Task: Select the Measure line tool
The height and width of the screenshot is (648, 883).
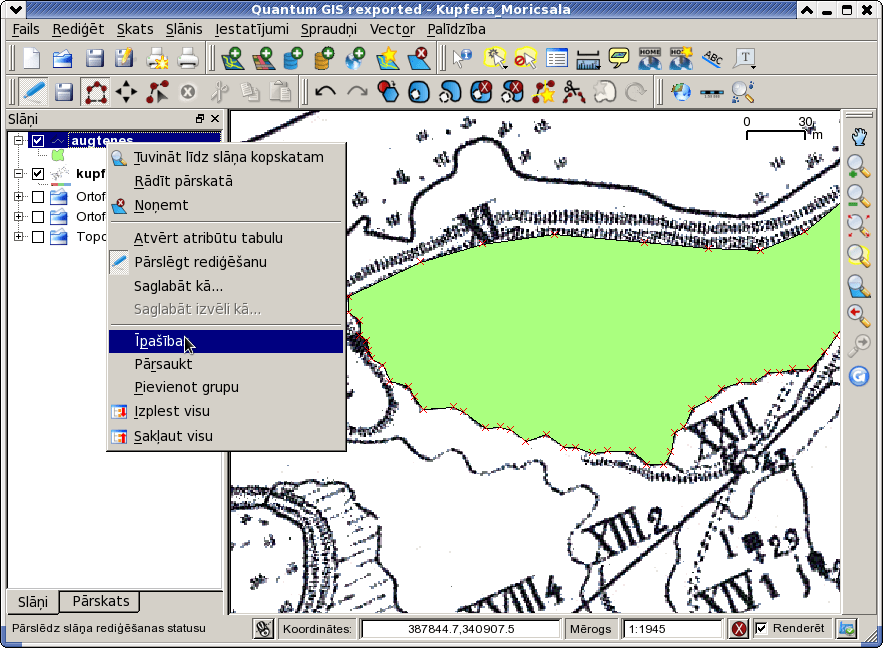Action: (x=588, y=59)
